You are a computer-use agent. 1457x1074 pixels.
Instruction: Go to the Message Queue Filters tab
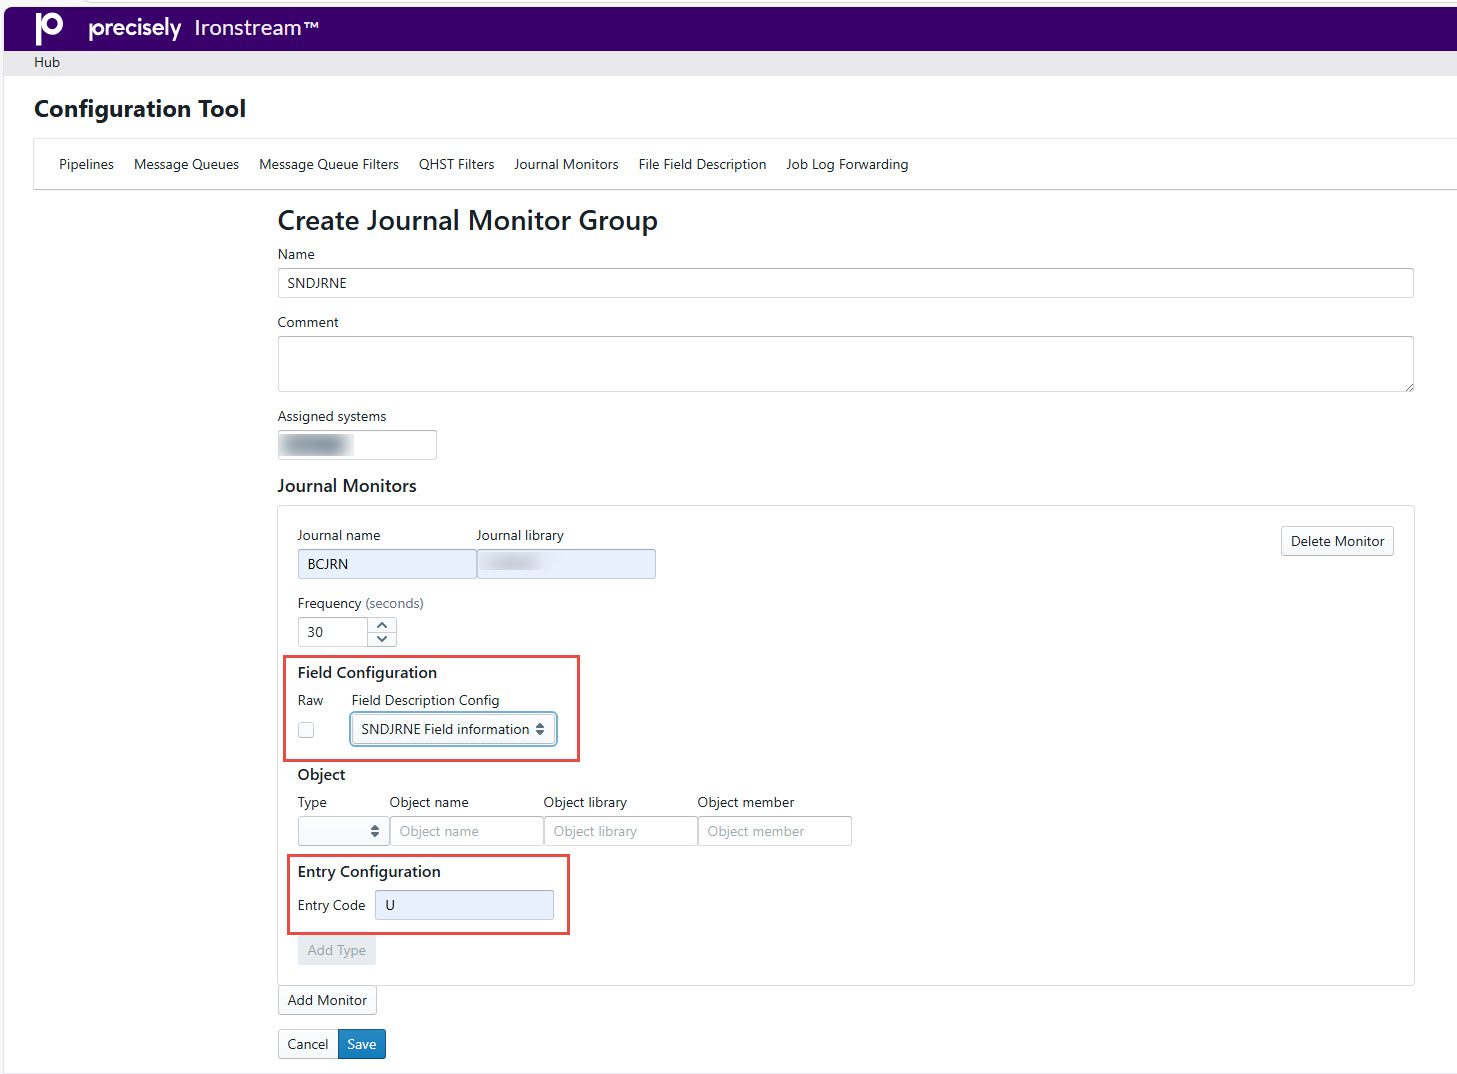click(x=329, y=164)
